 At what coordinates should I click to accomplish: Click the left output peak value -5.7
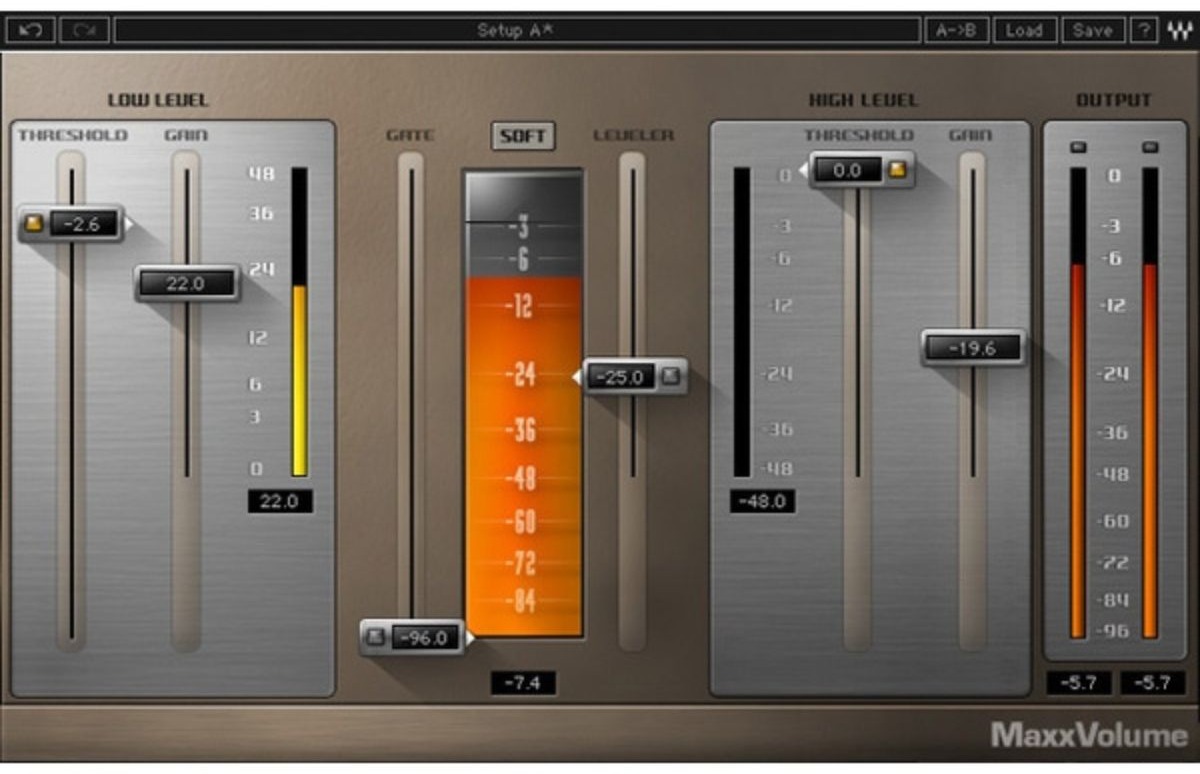point(1079,682)
